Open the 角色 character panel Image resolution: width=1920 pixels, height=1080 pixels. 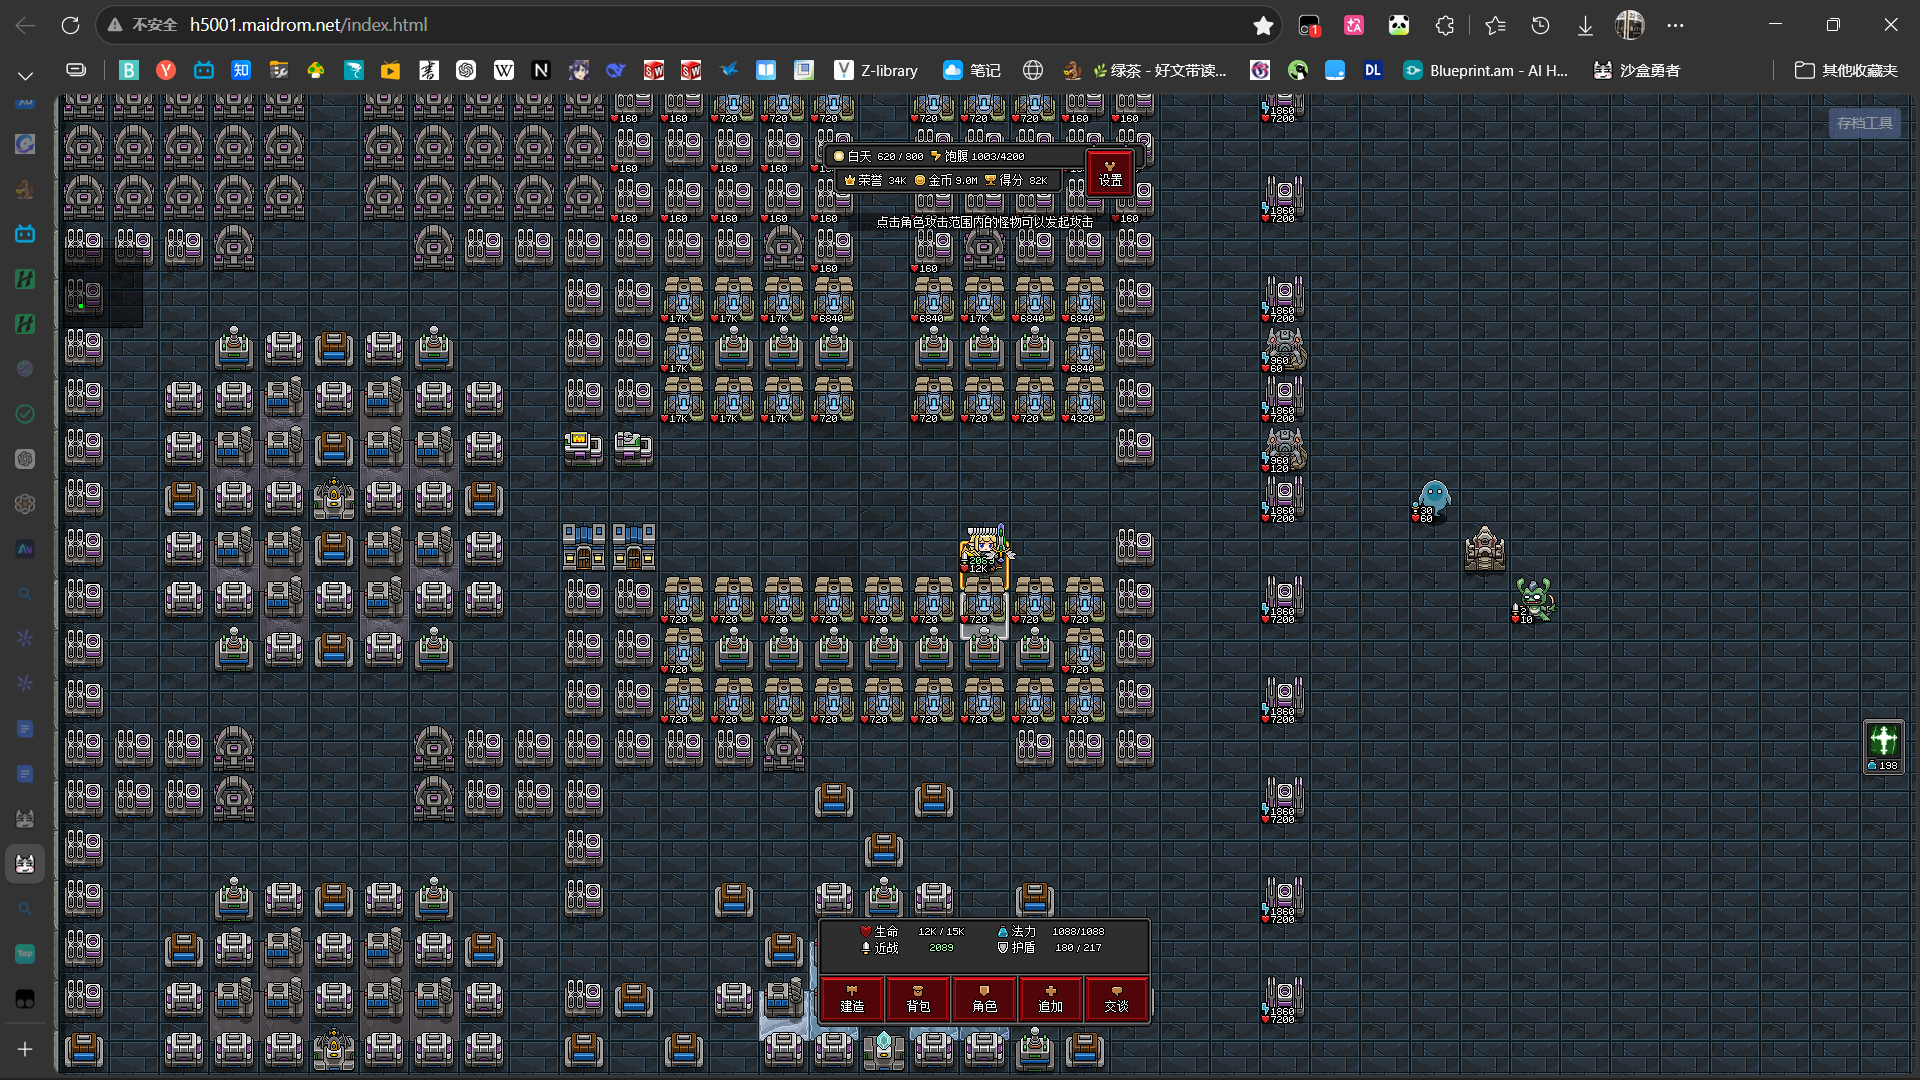point(984,999)
